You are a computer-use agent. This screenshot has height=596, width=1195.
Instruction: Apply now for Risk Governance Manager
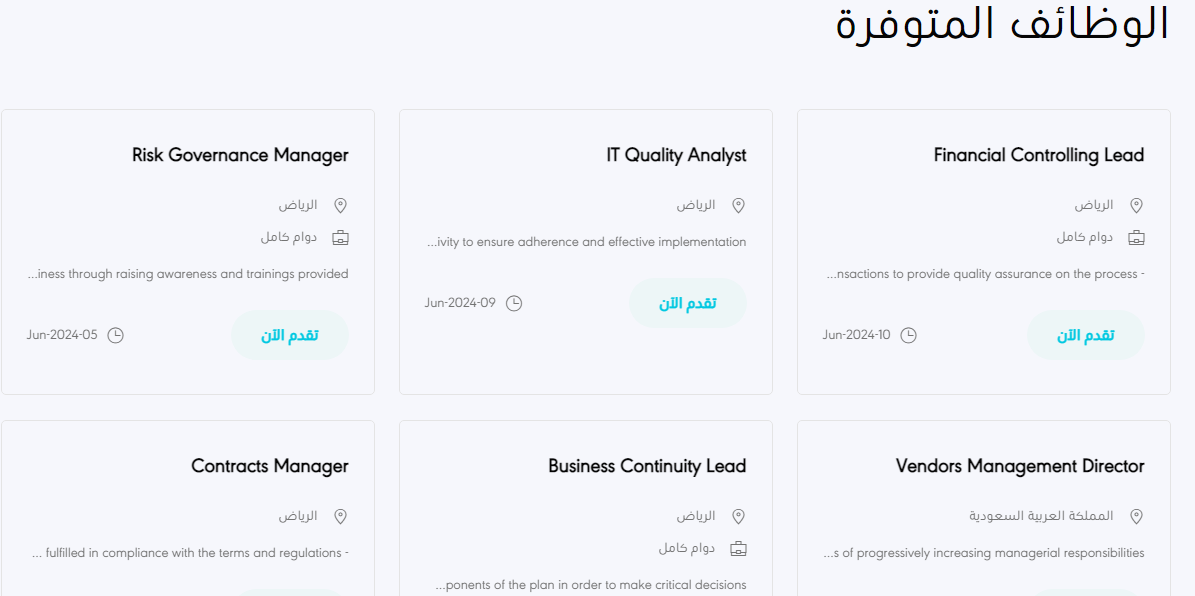click(x=290, y=335)
